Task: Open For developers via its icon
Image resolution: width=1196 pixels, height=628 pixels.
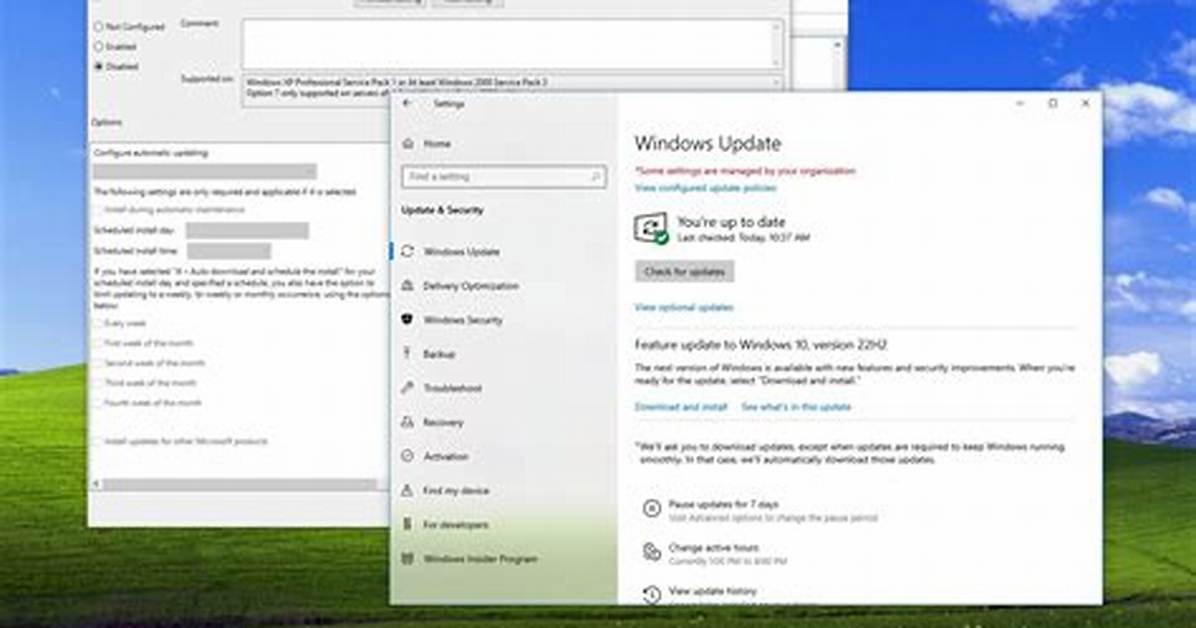Action: (407, 524)
